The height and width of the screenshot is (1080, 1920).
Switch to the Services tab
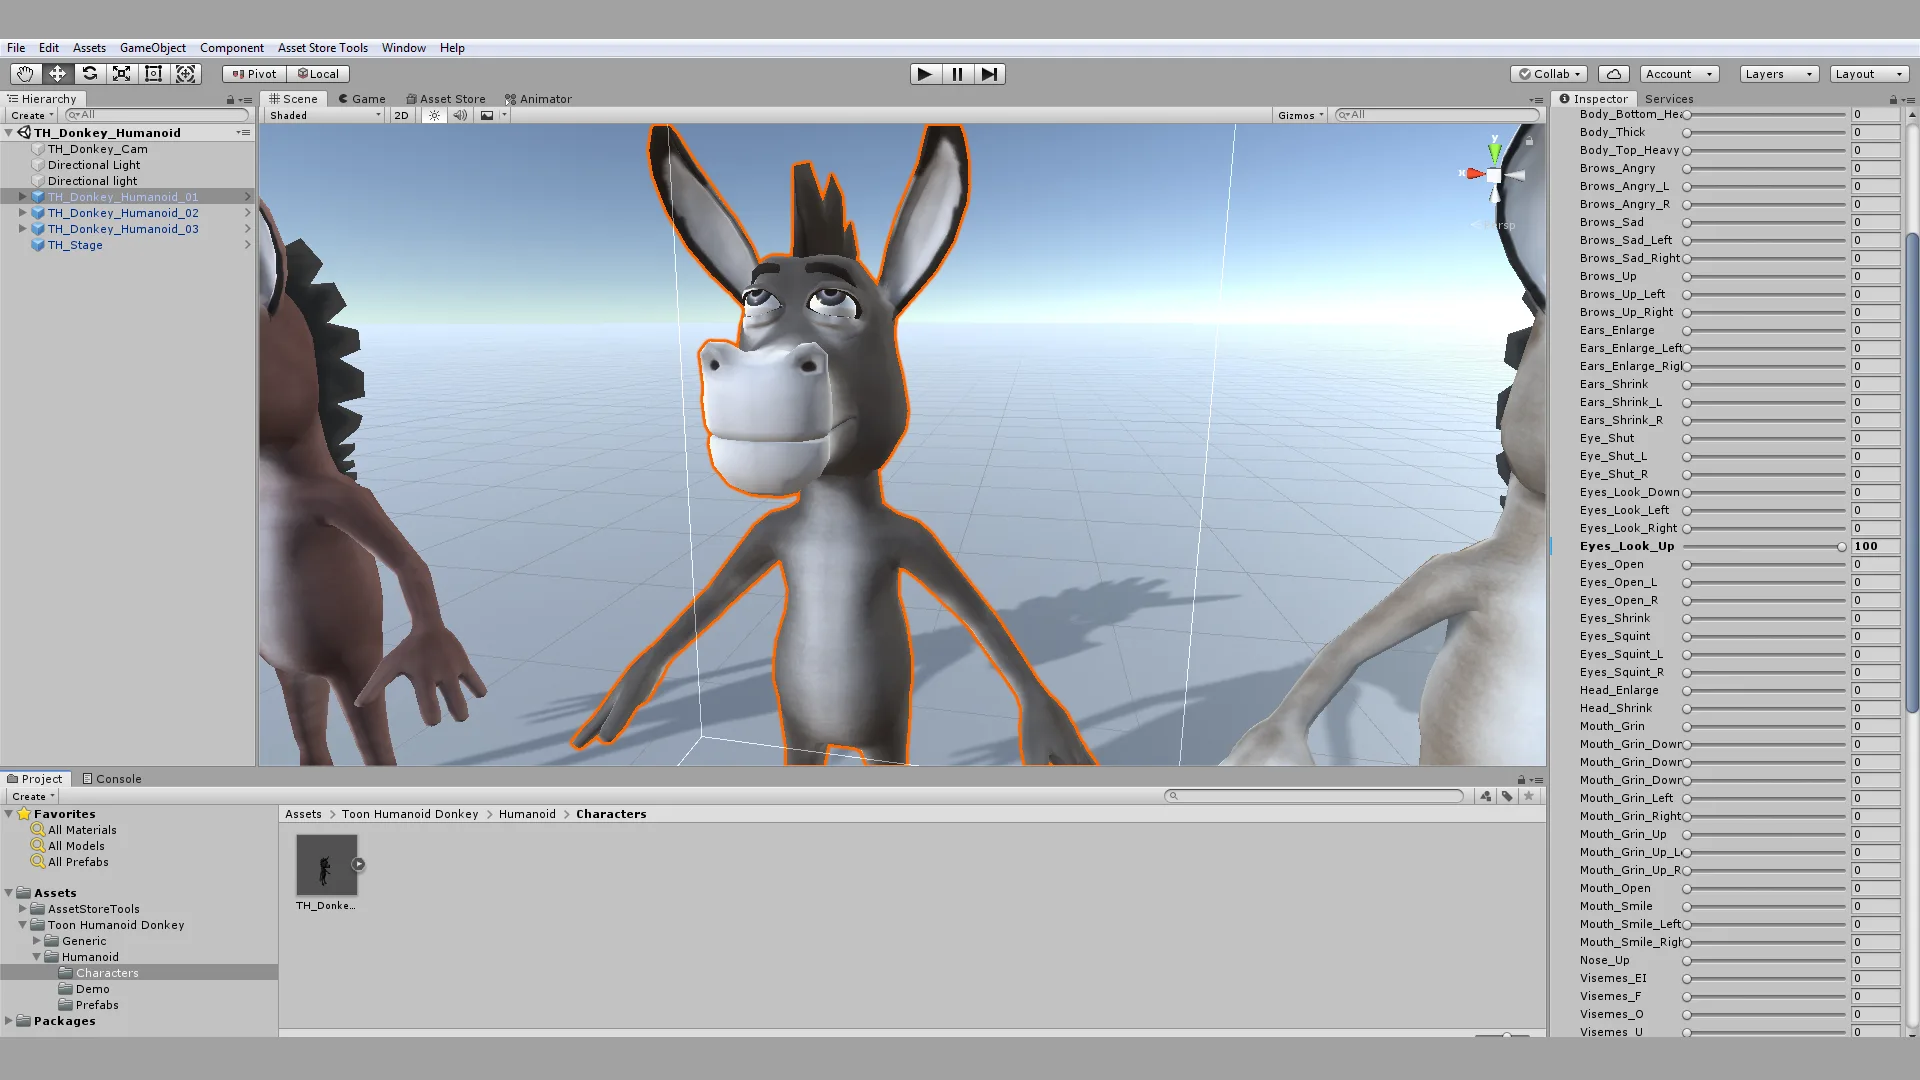[1669, 99]
